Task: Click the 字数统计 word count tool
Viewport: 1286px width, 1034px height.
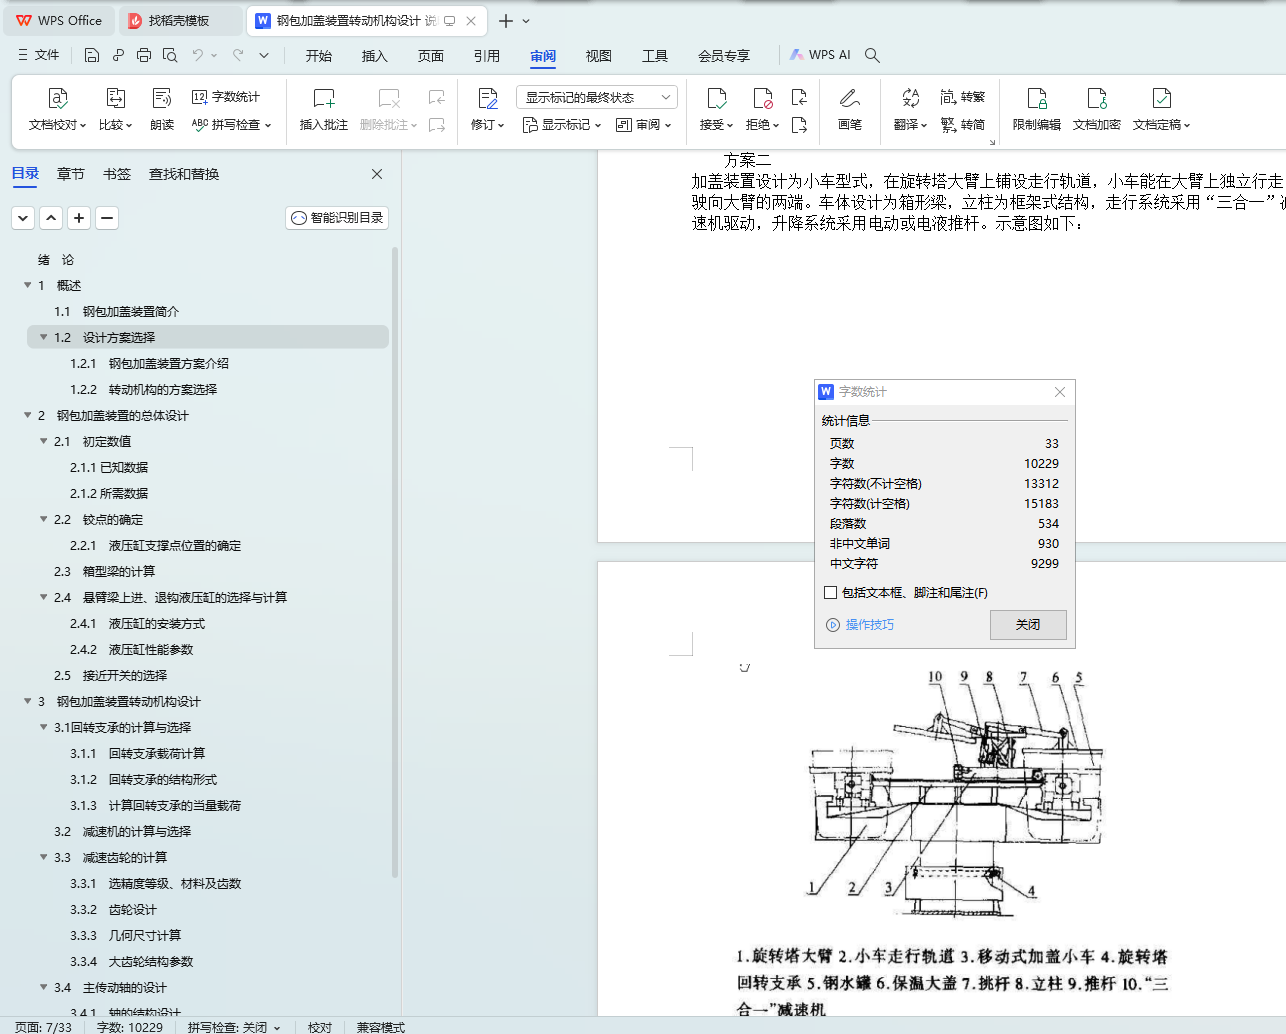Action: (x=226, y=97)
